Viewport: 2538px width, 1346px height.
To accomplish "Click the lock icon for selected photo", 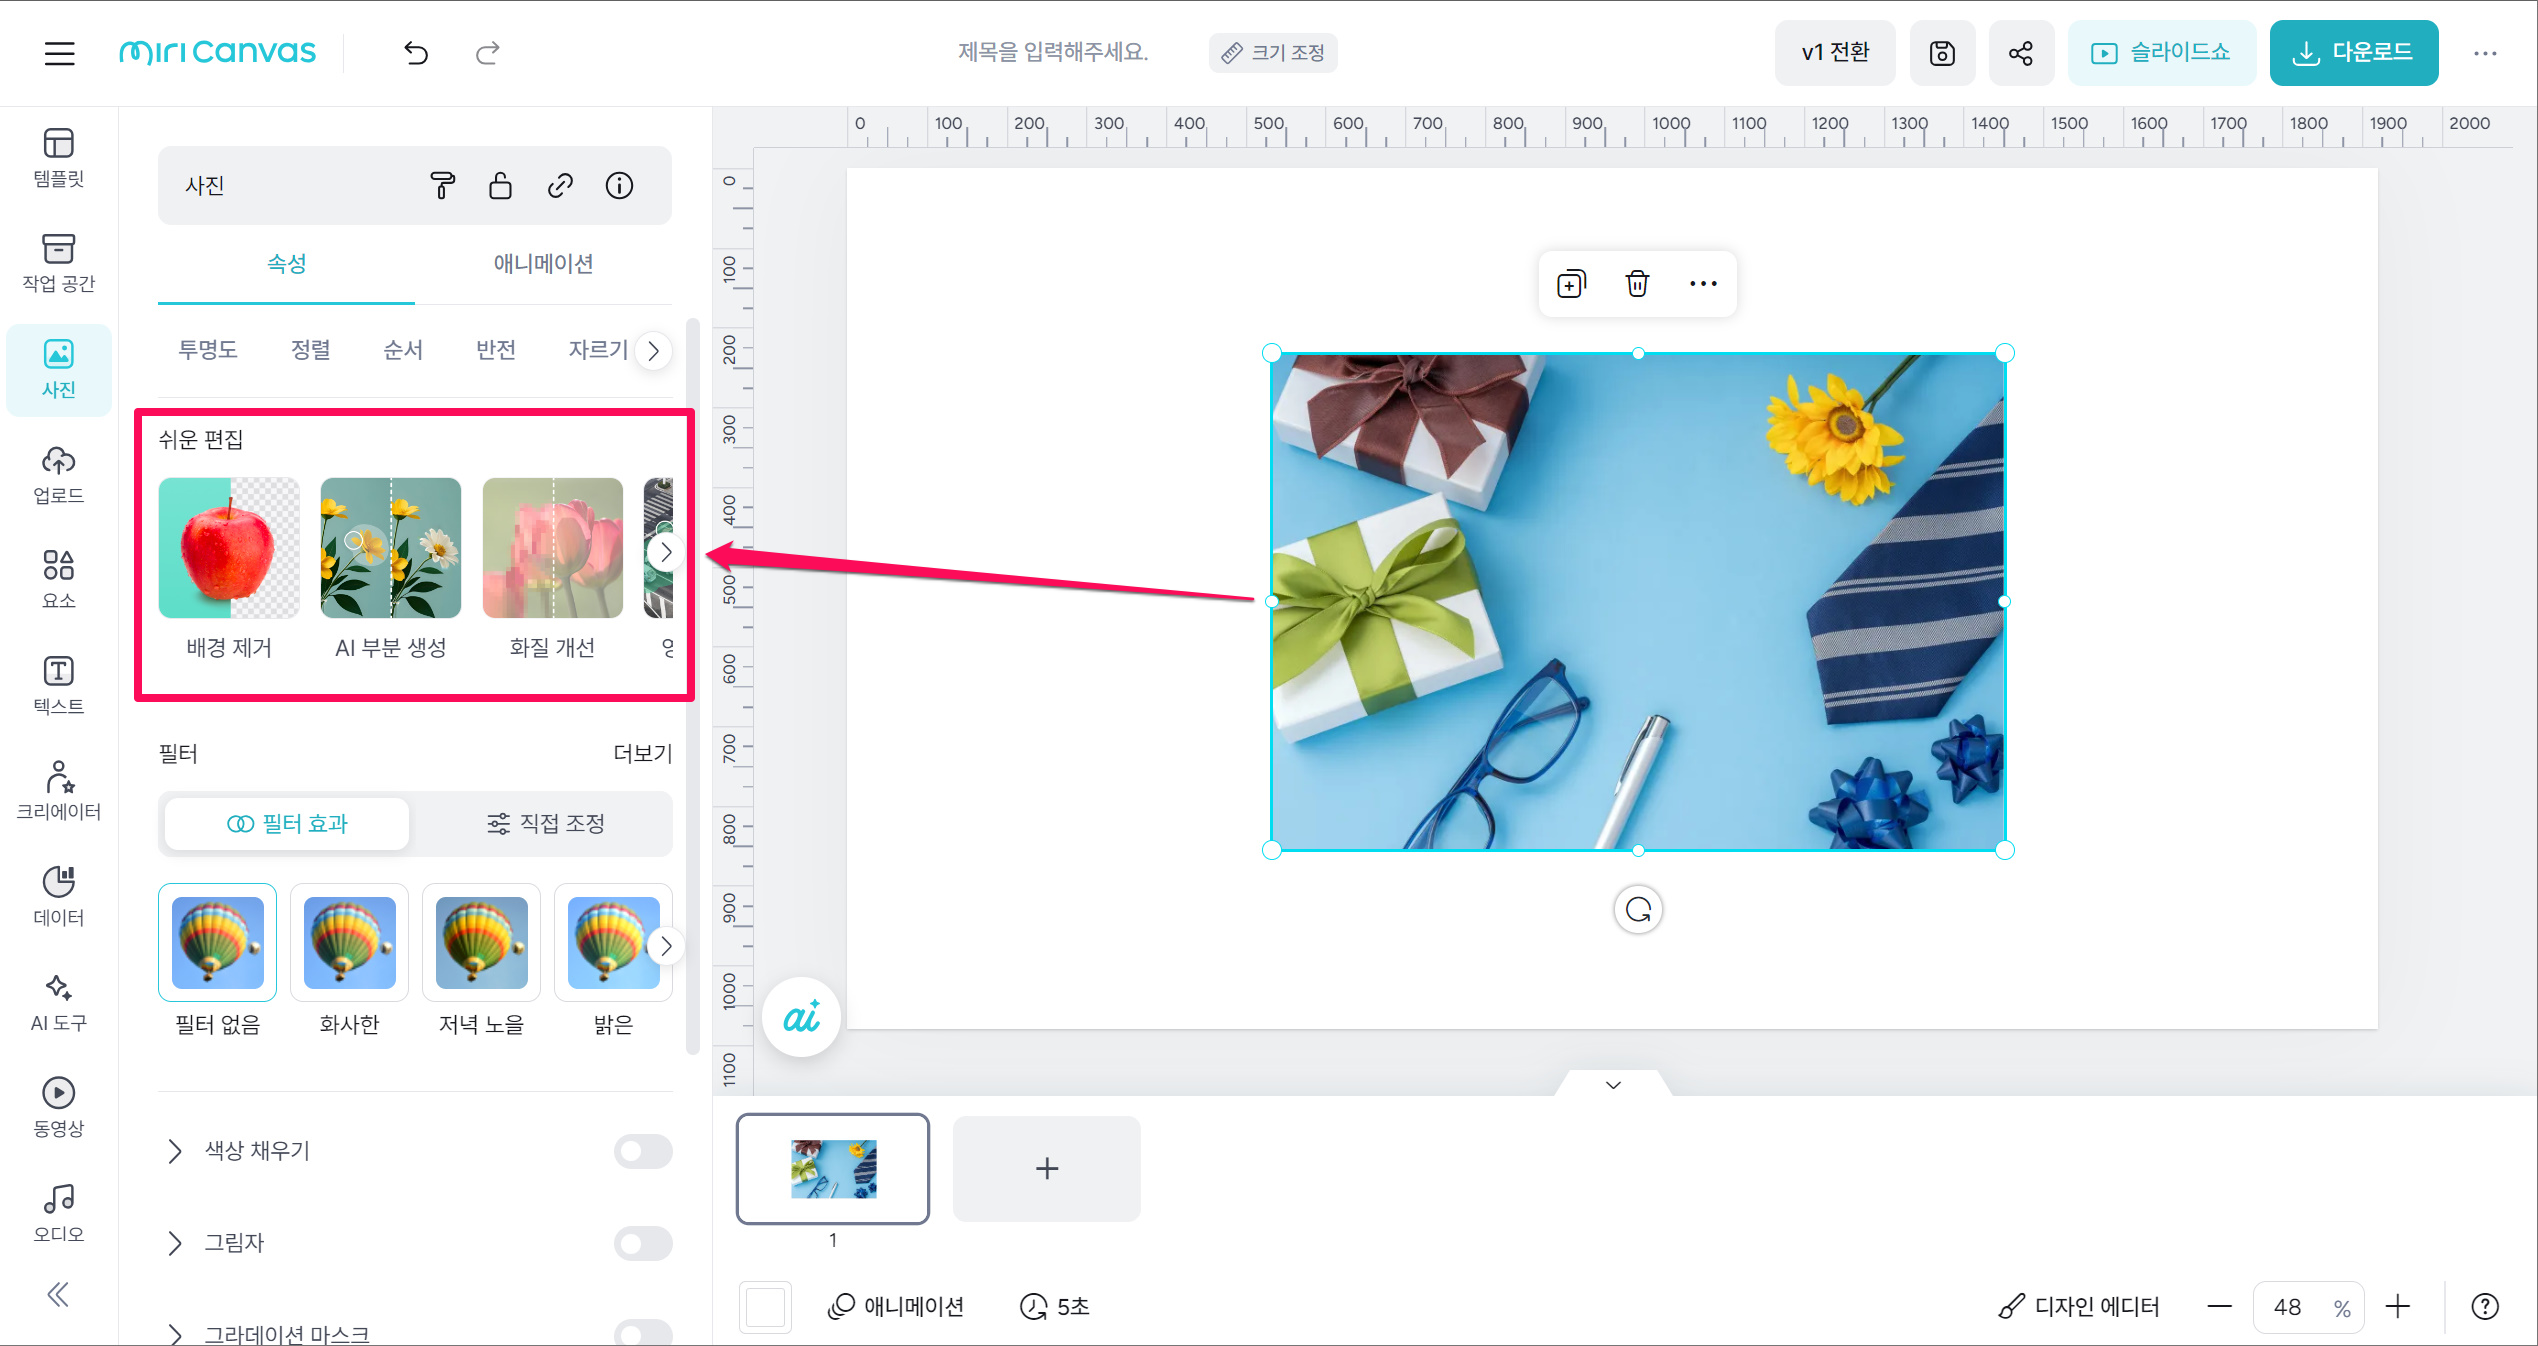I will coord(500,186).
